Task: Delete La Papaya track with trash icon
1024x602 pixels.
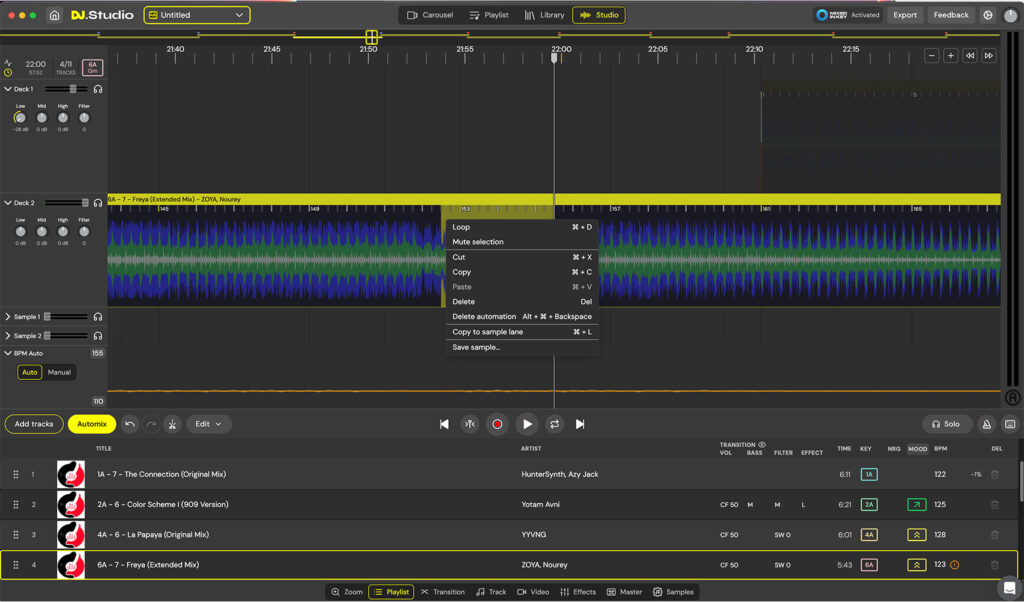Action: click(x=995, y=535)
